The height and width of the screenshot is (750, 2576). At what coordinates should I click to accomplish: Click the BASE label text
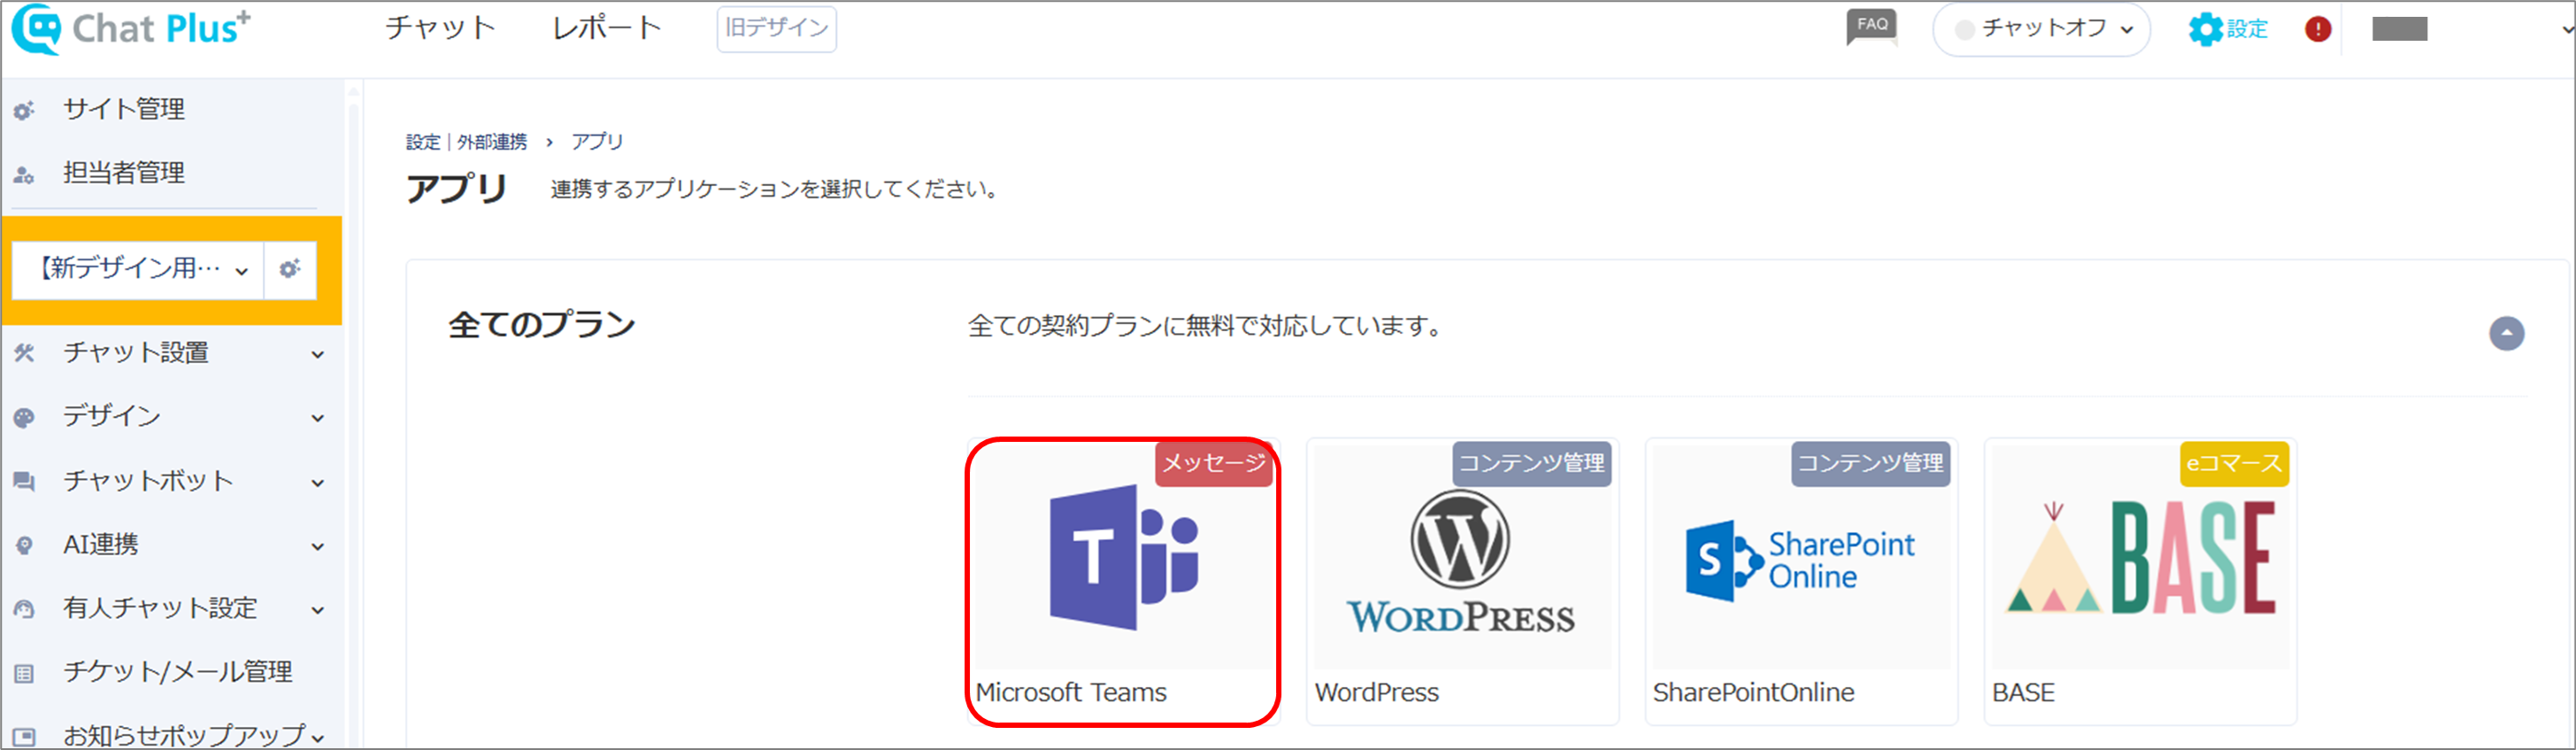pyautogui.click(x=2023, y=693)
